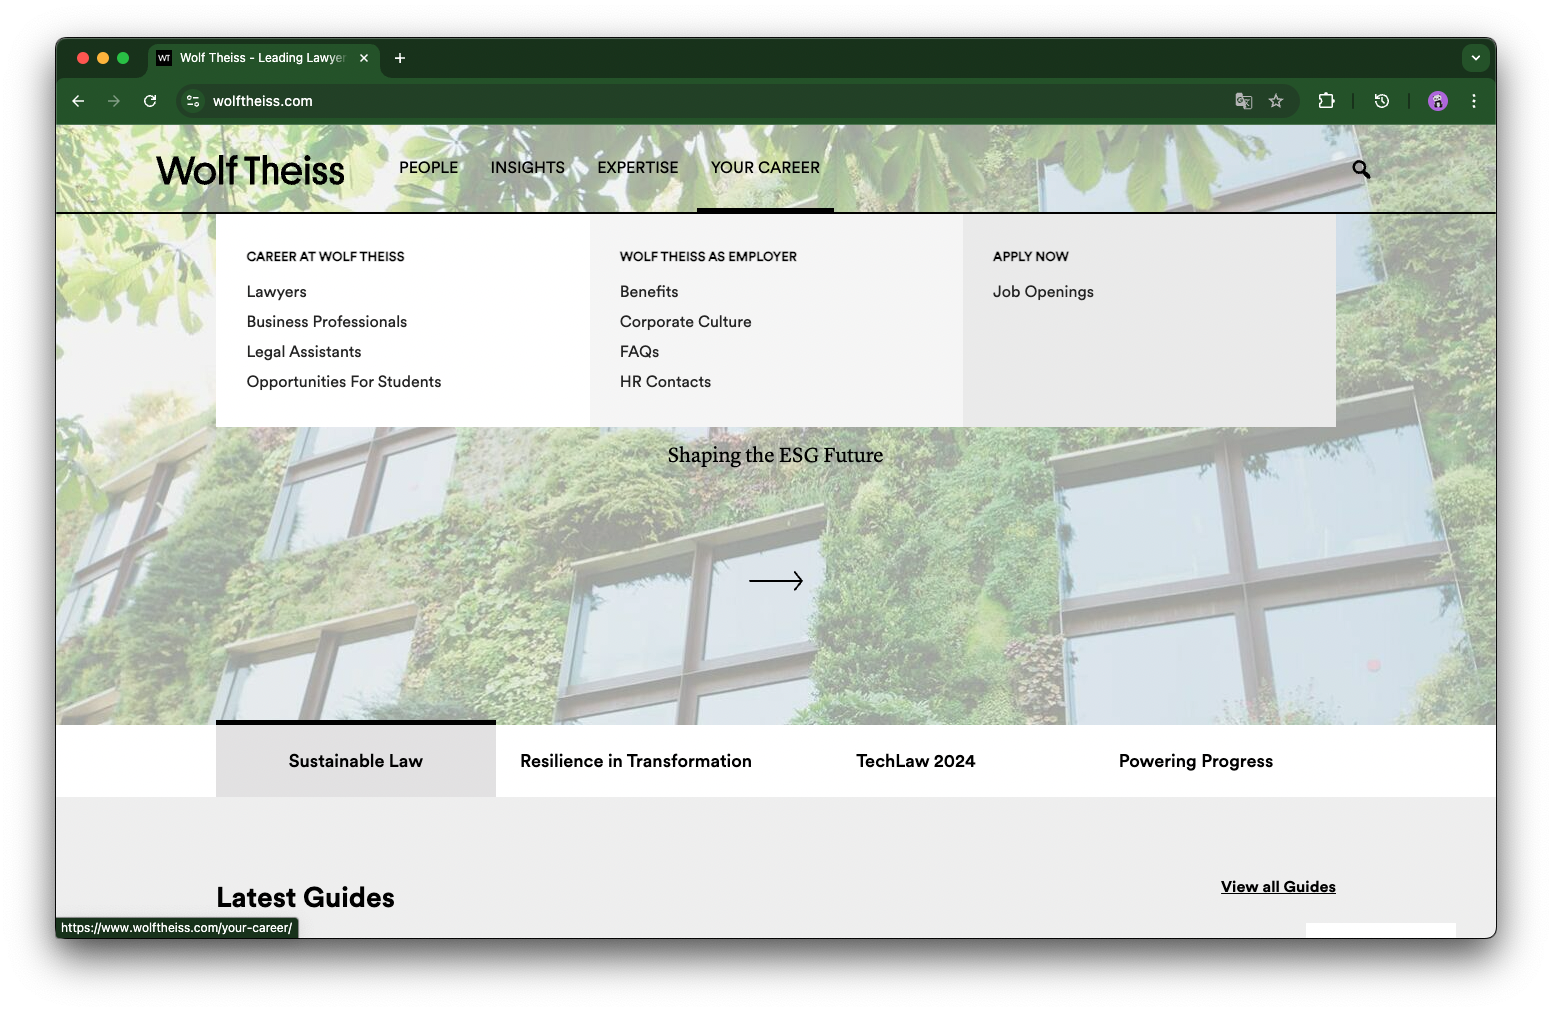This screenshot has height=1012, width=1552.
Task: Open the PEOPLE navigation menu
Action: point(429,168)
